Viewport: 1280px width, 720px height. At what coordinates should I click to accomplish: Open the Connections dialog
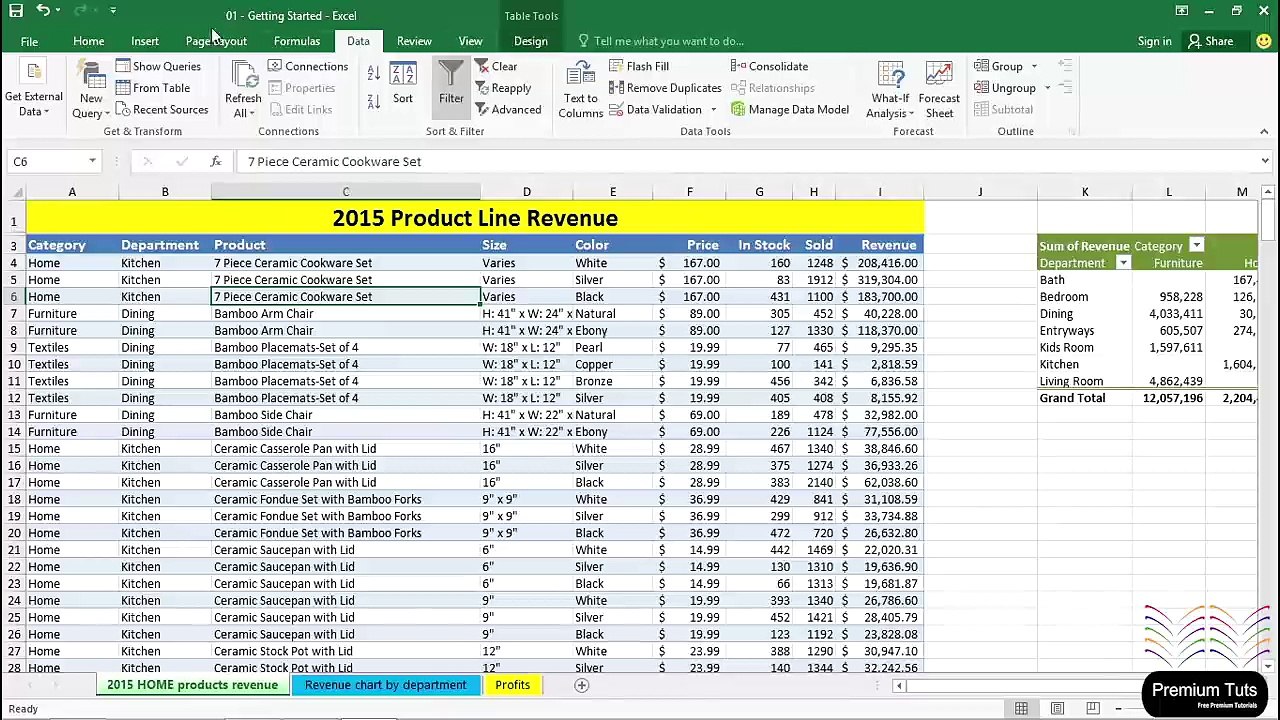(308, 66)
